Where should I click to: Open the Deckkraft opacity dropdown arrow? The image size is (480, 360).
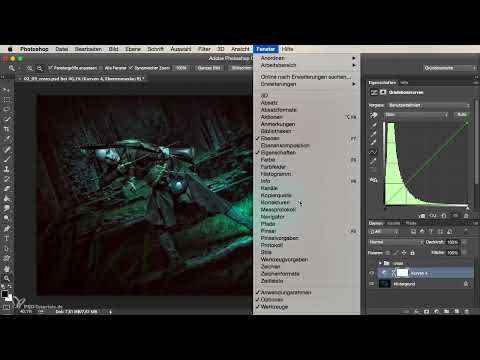(465, 242)
